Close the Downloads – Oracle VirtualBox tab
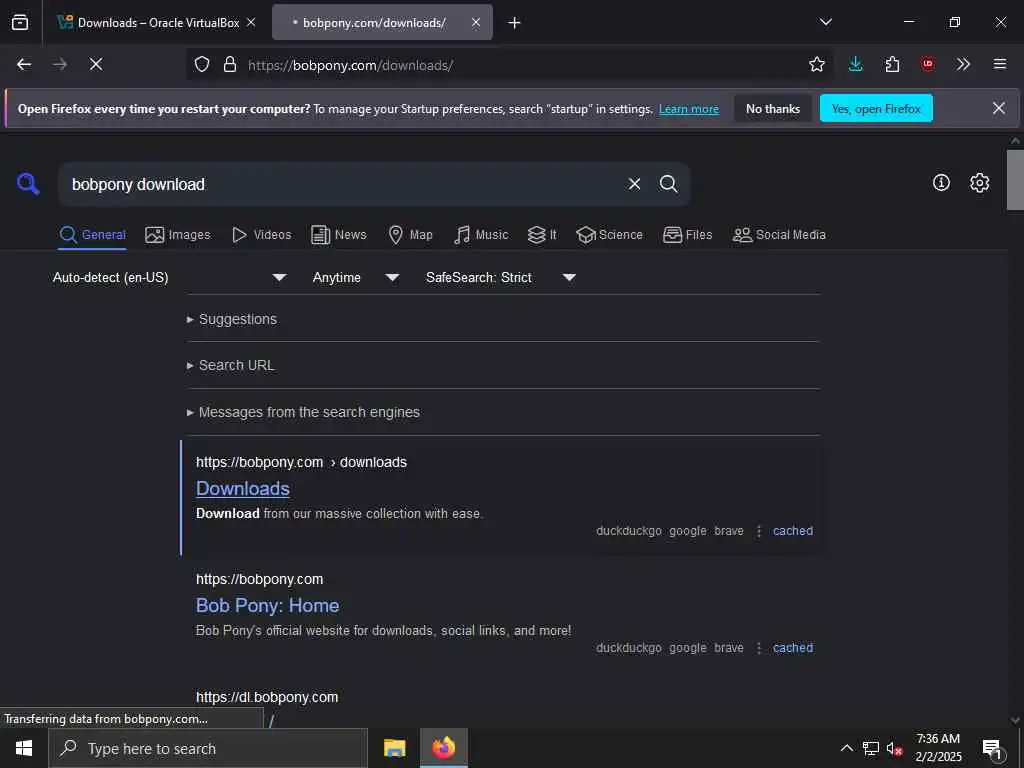This screenshot has height=768, width=1024. pos(251,22)
